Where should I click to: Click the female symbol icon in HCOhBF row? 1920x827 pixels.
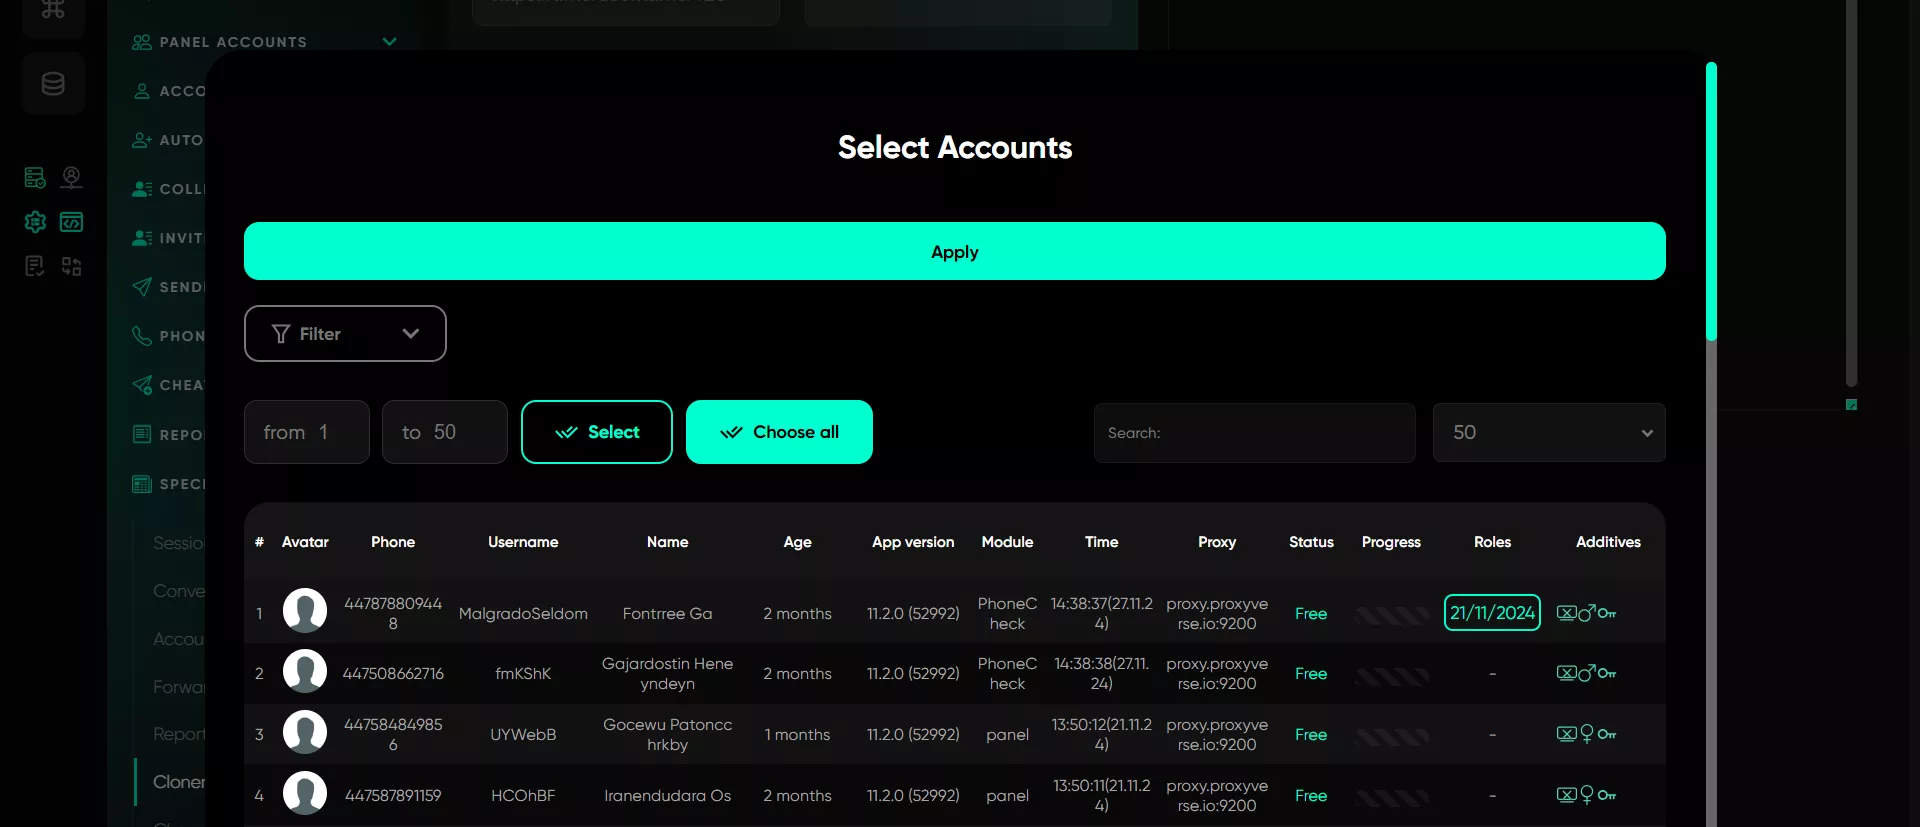tap(1587, 795)
